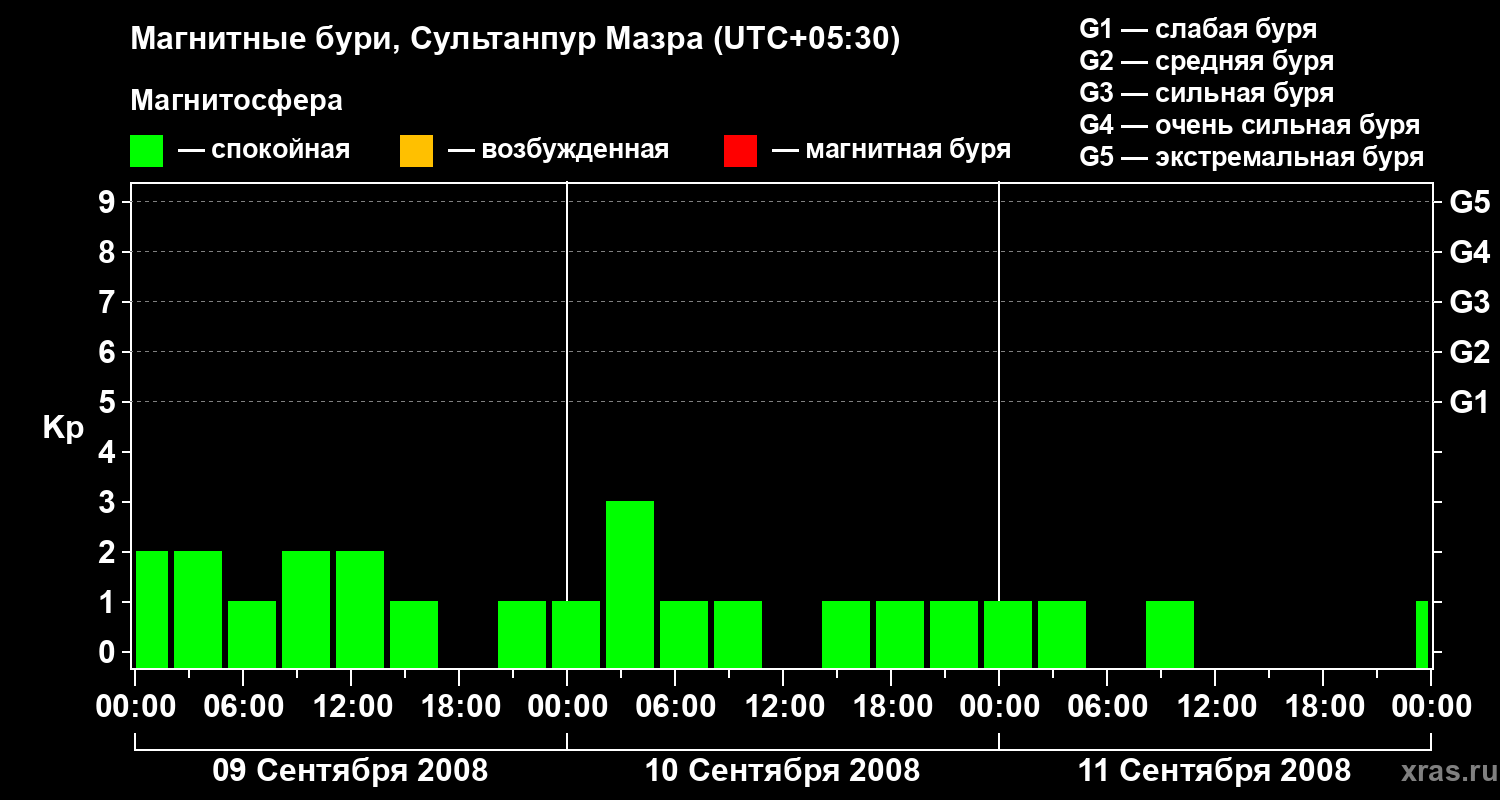Click legend line 'G2 — средняя буря'
The image size is (1500, 800).
click(1207, 61)
